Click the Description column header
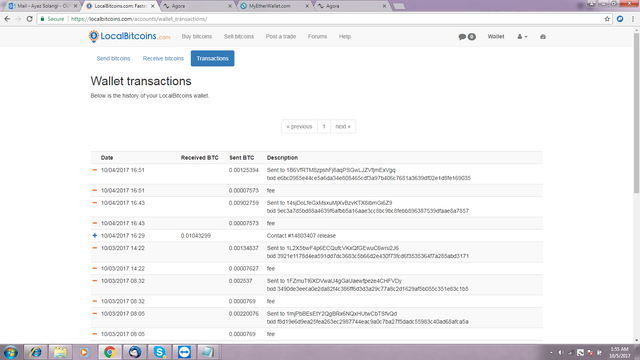640x360 pixels. tap(282, 158)
